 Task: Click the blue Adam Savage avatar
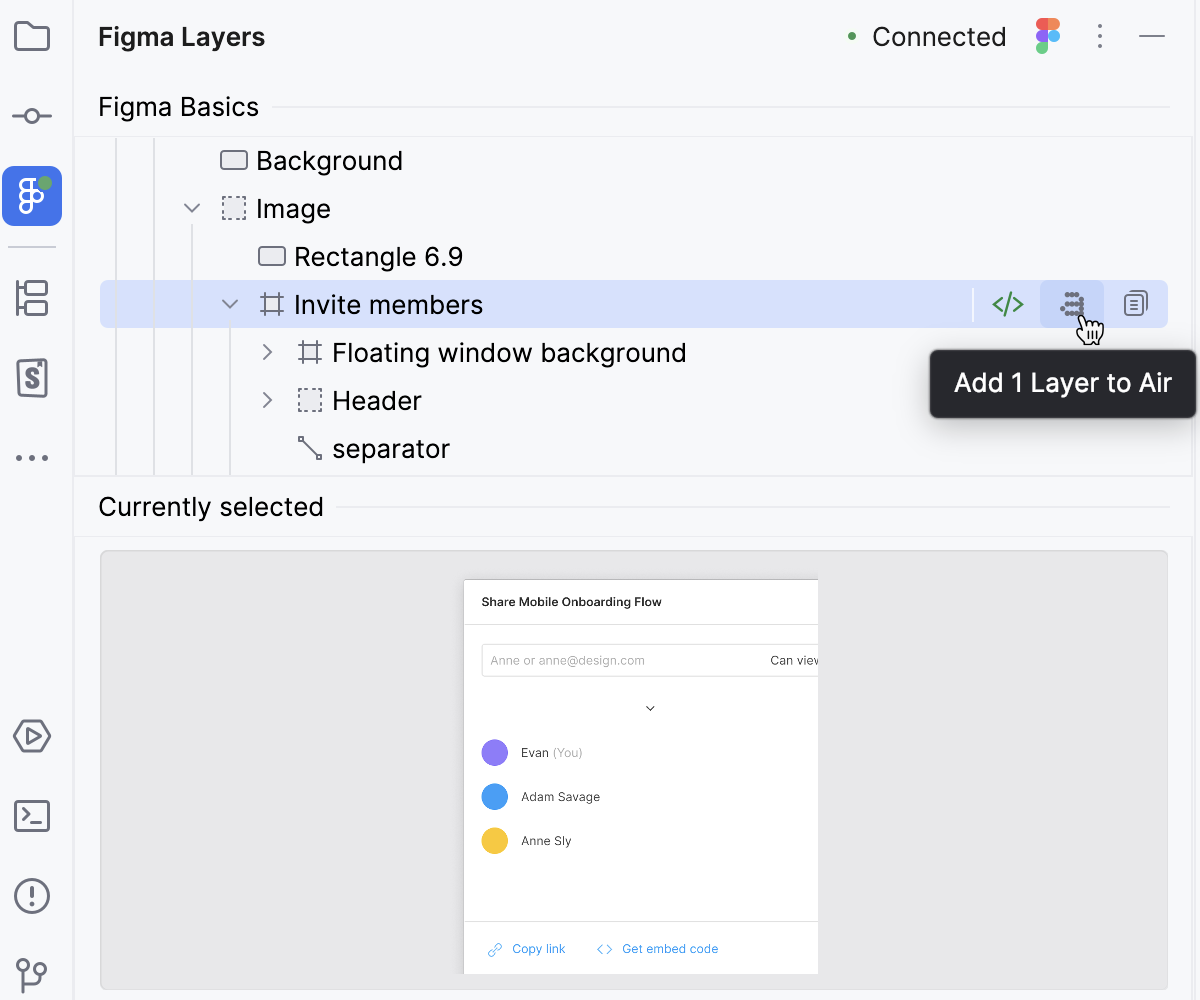(x=495, y=797)
